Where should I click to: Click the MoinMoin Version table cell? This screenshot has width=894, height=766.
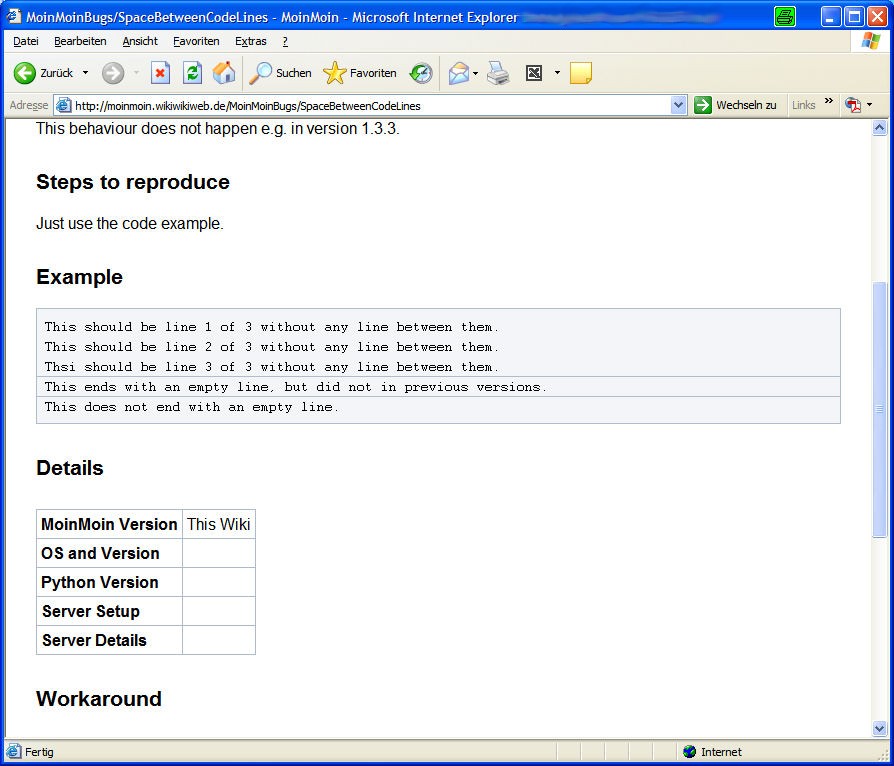109,524
